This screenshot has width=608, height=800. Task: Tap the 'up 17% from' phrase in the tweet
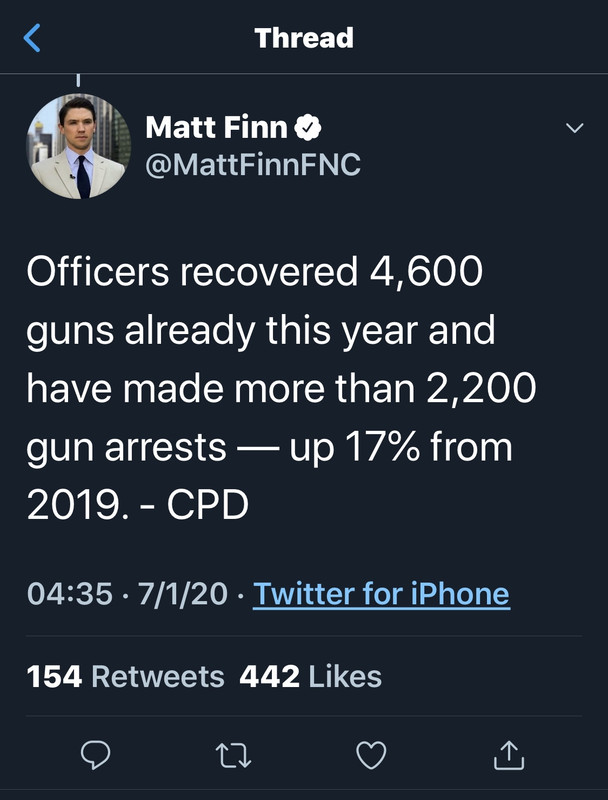401,448
